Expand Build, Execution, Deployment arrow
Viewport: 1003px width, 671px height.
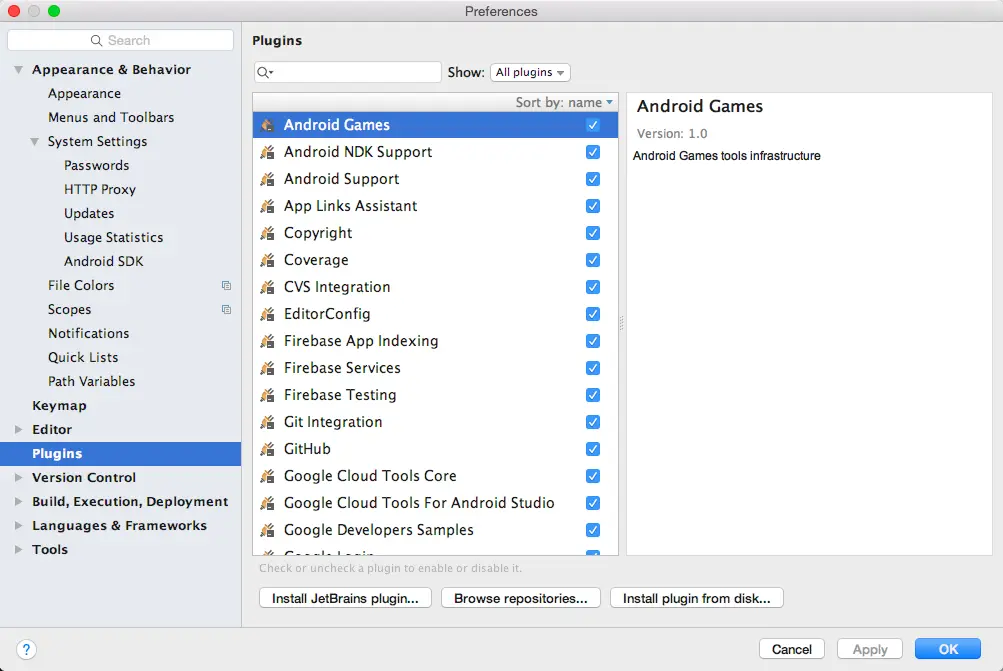click(19, 501)
